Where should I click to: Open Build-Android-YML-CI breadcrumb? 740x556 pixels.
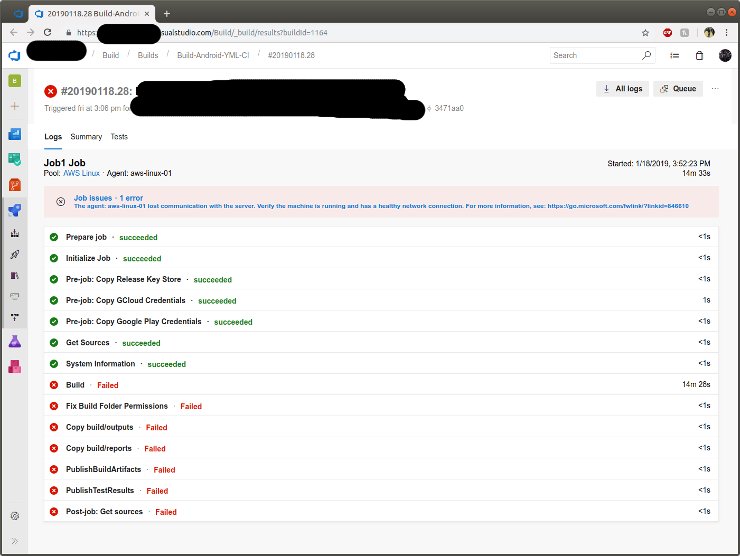point(213,55)
